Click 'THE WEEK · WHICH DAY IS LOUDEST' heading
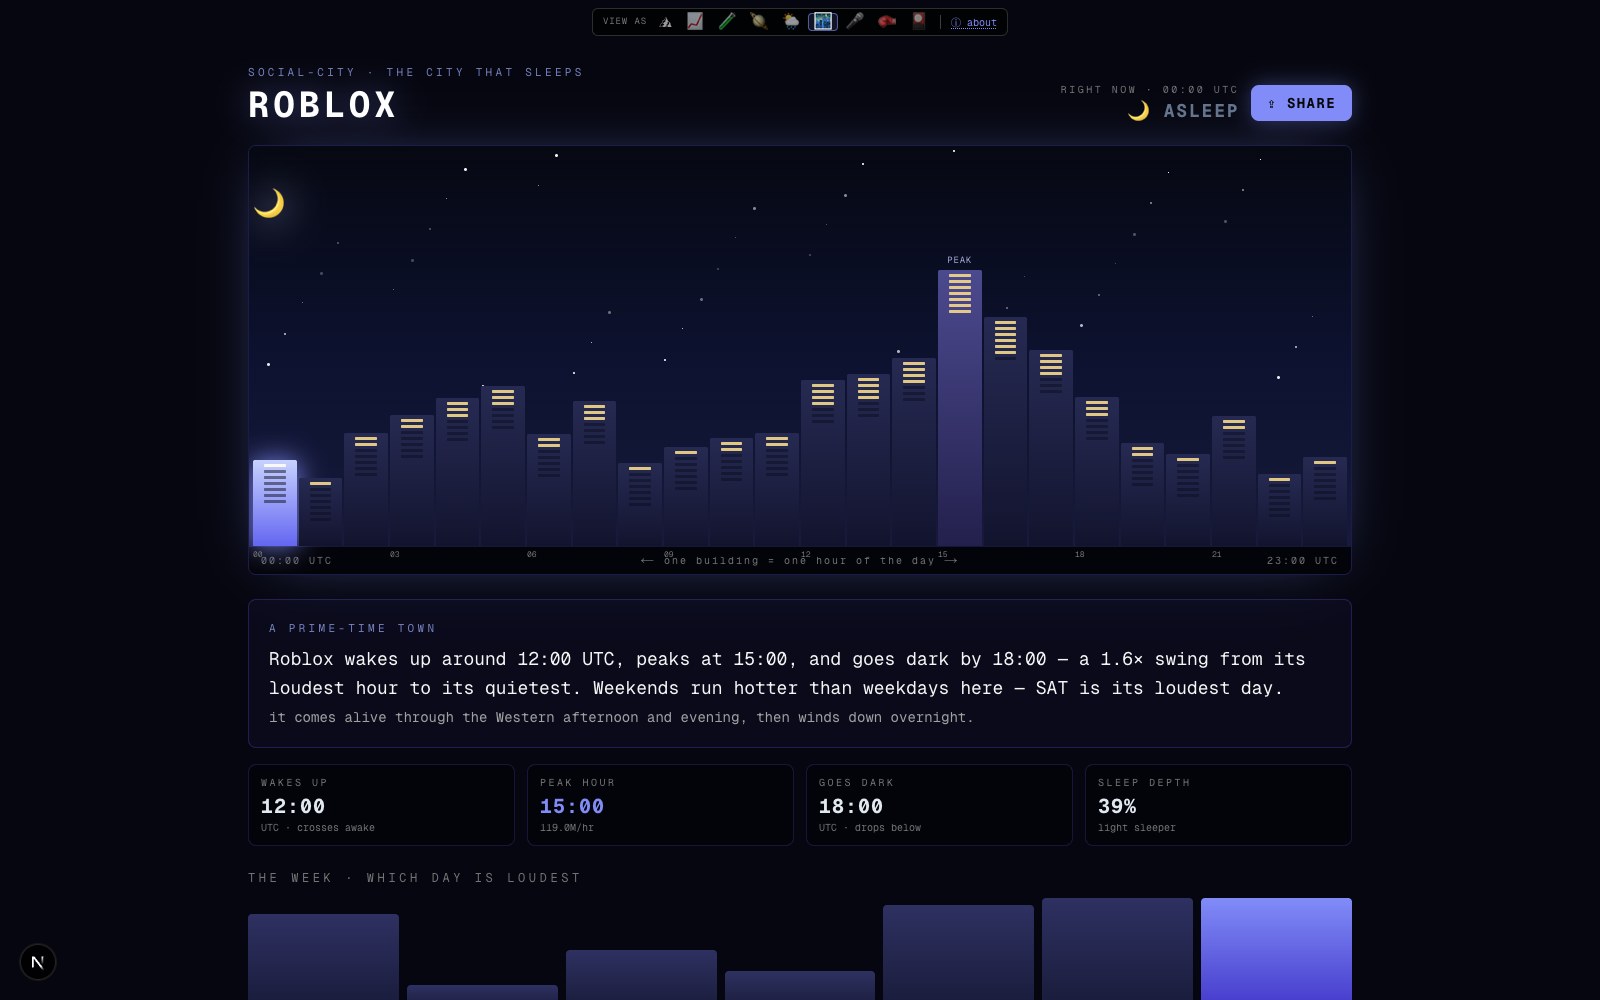Image resolution: width=1600 pixels, height=1000 pixels. pyautogui.click(x=414, y=878)
